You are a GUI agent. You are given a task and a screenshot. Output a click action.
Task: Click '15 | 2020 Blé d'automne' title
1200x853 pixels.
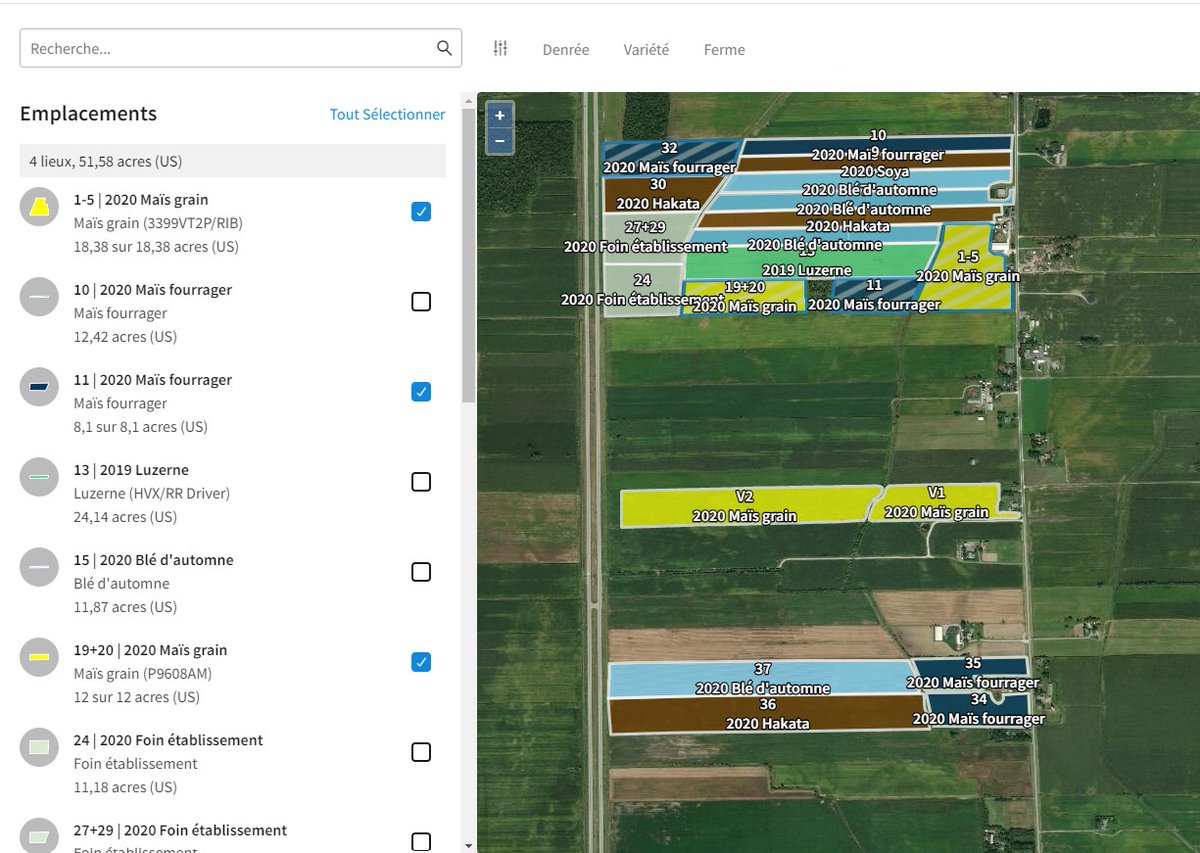click(x=154, y=559)
